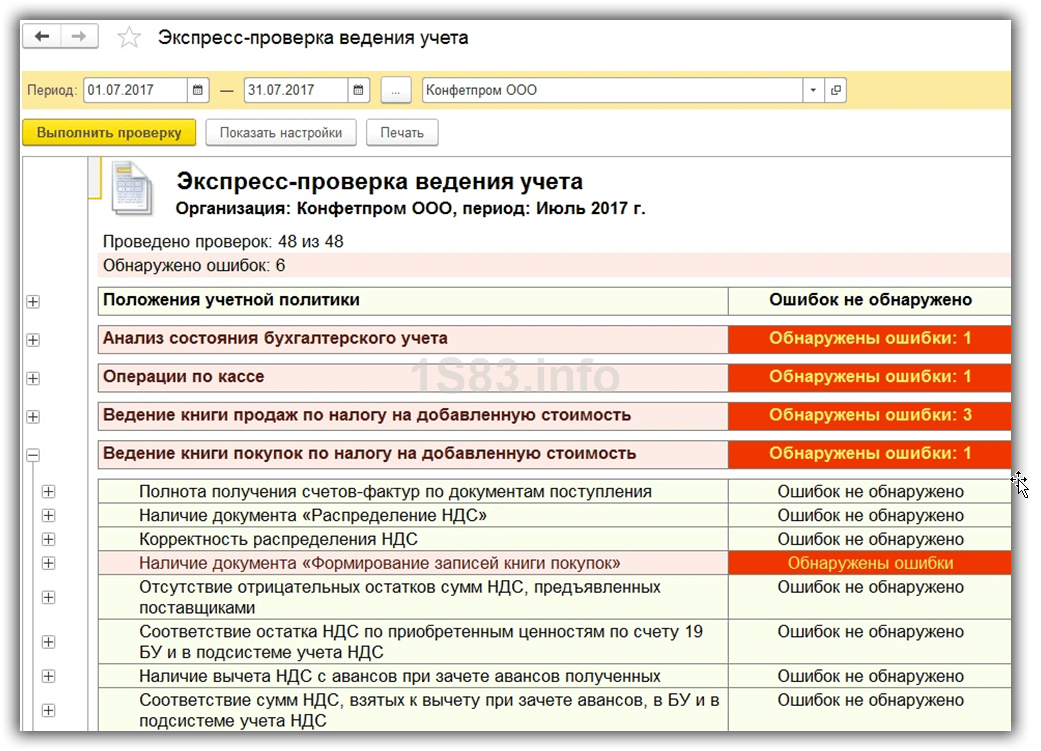Click the back navigation arrow
Screen dimensions: 1041x751
tap(42, 37)
